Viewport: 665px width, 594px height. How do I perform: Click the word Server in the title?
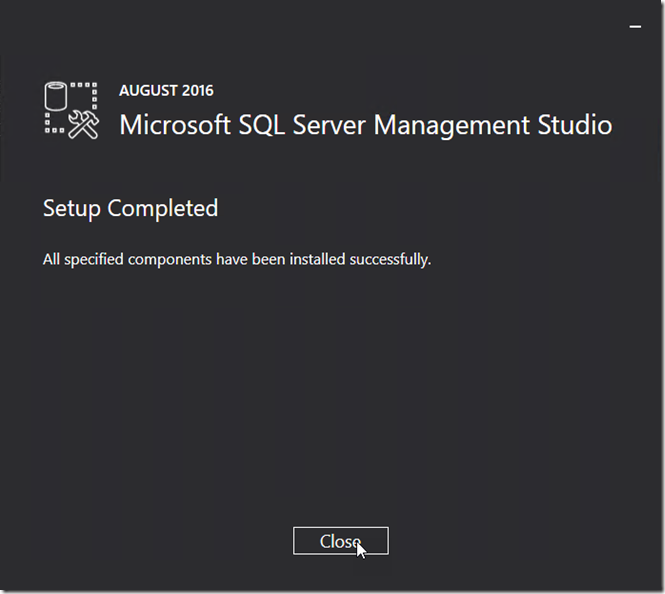(329, 125)
